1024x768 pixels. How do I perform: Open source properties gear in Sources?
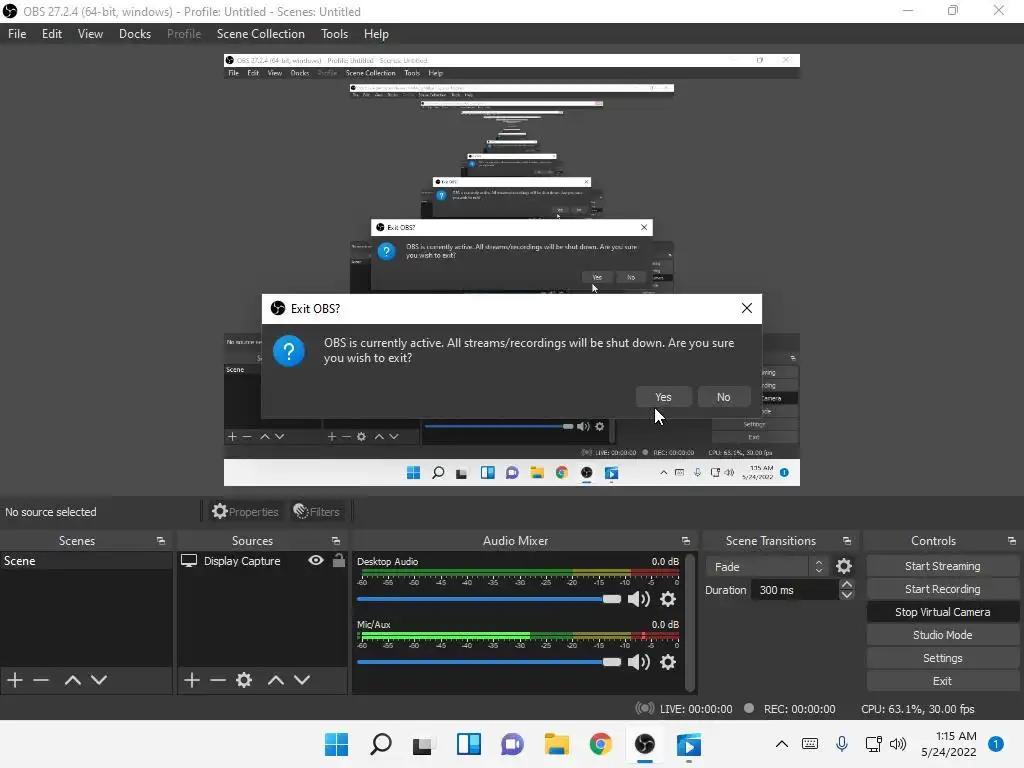[244, 680]
